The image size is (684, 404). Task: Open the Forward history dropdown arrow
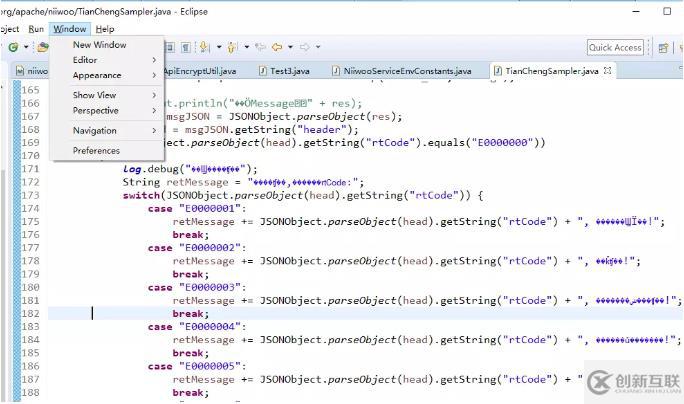(318, 47)
